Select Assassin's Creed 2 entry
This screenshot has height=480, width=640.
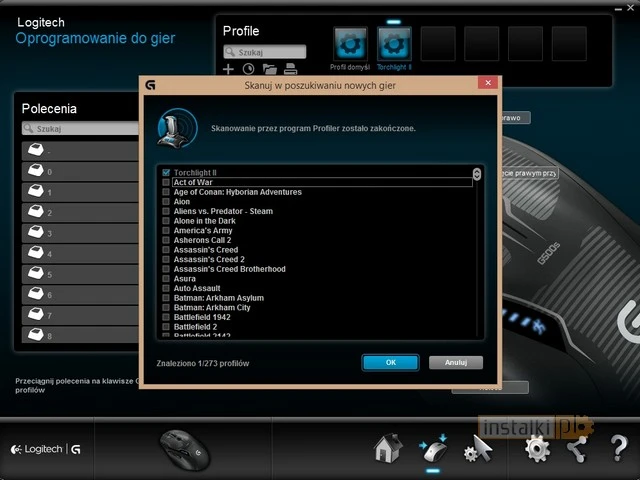point(209,259)
